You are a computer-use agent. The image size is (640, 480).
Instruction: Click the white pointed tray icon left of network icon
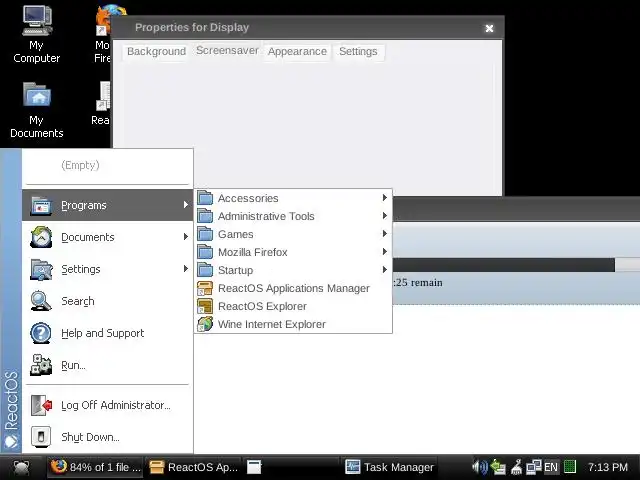516,467
